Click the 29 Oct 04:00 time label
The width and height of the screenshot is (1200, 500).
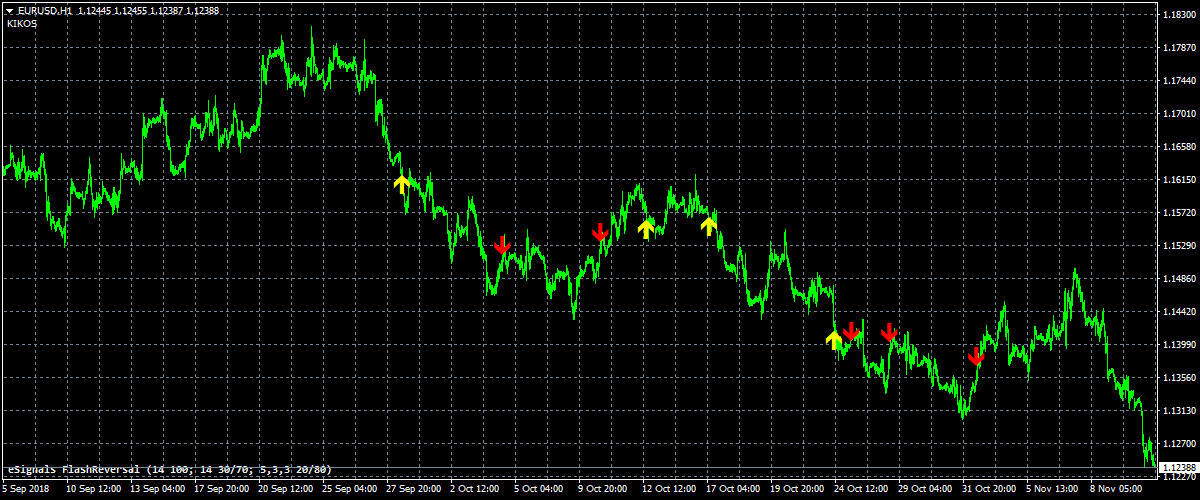click(x=926, y=490)
